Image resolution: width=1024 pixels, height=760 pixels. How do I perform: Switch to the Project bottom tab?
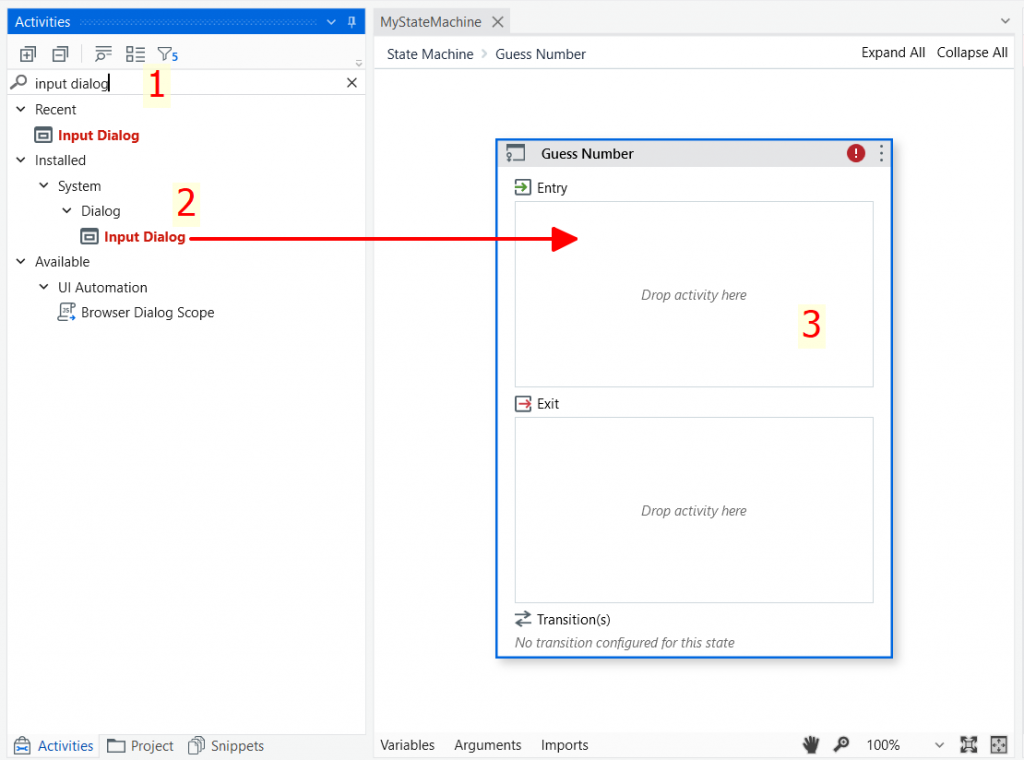click(x=140, y=746)
